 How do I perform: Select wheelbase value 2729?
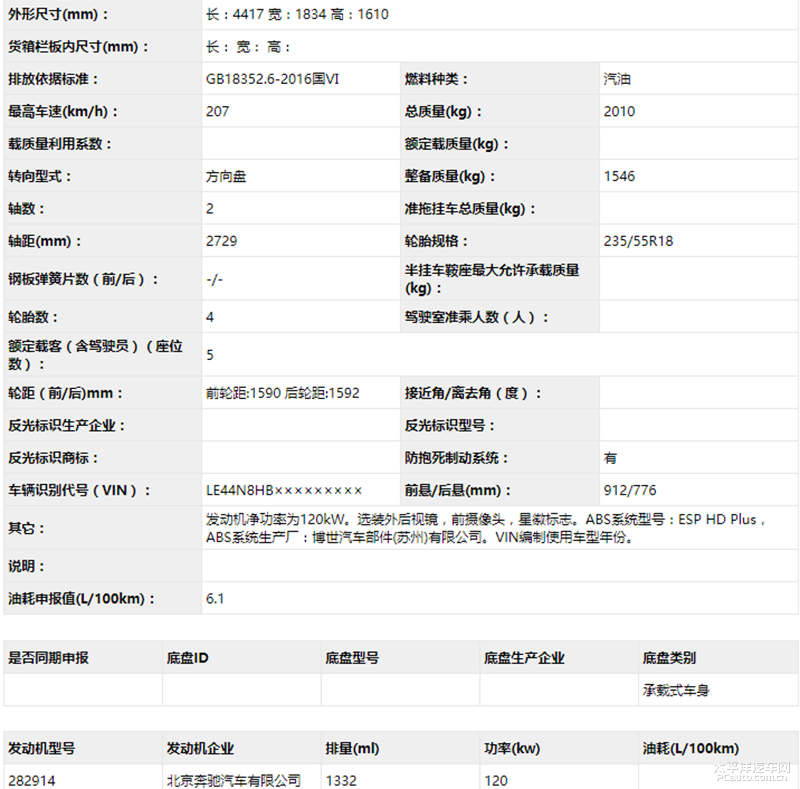(x=221, y=241)
